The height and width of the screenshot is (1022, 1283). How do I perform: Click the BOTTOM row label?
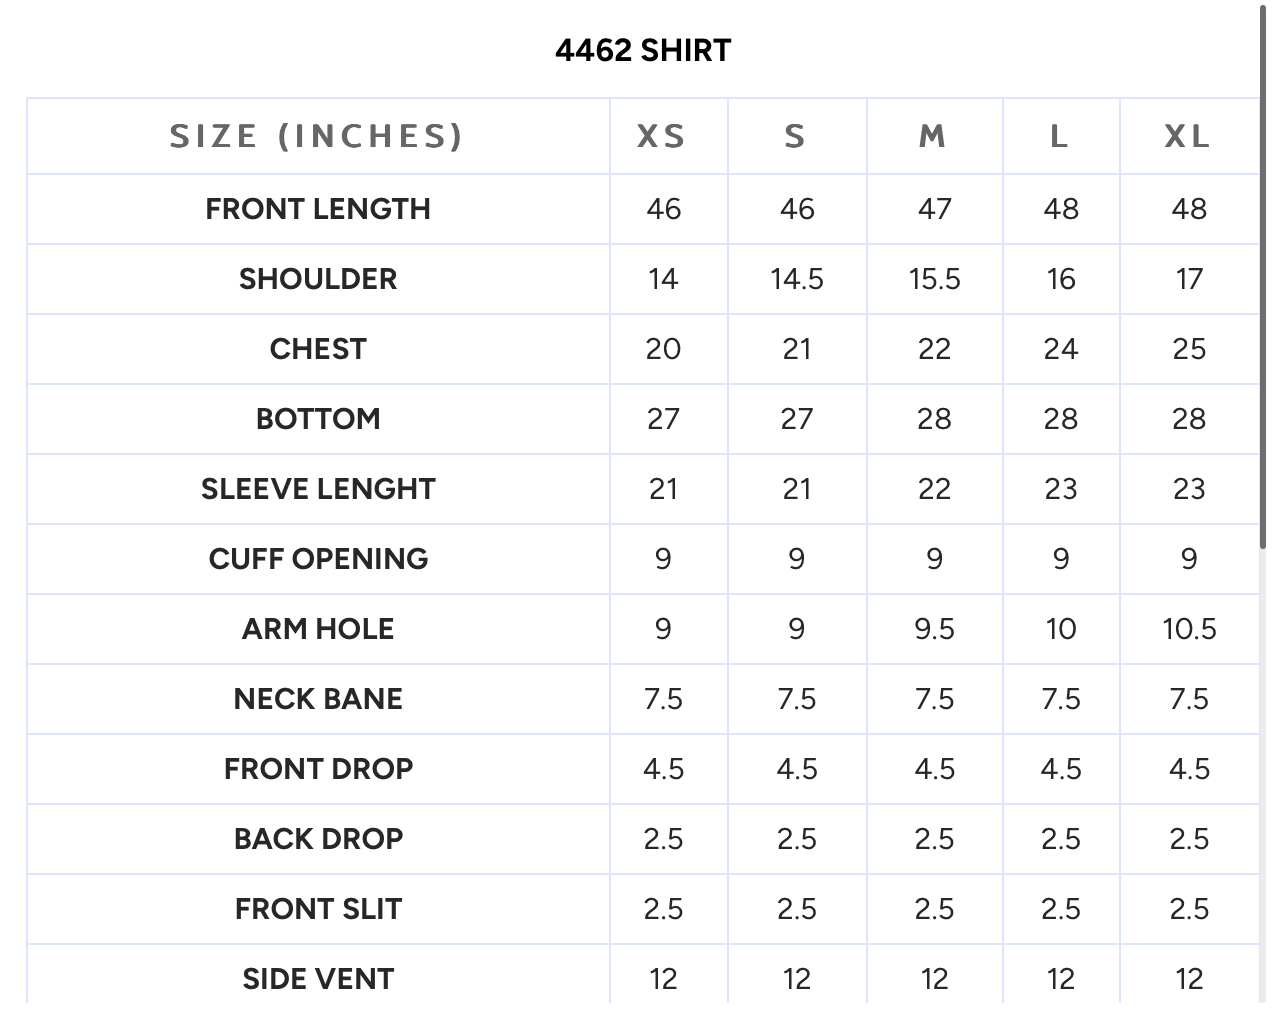[318, 419]
